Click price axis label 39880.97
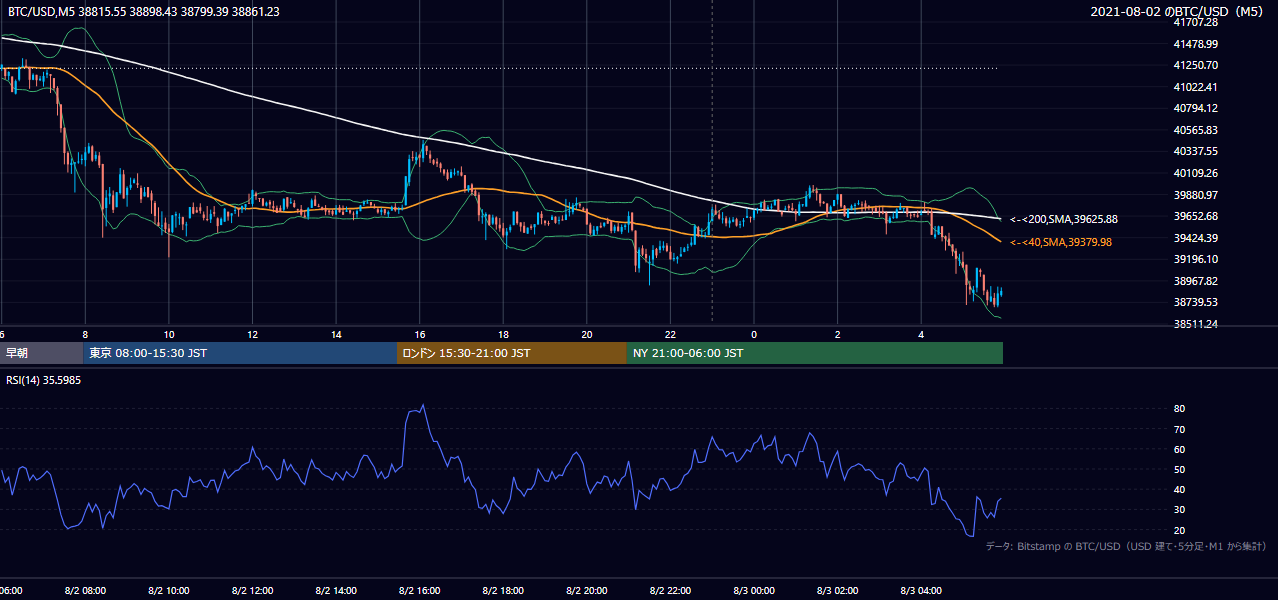 click(1195, 195)
